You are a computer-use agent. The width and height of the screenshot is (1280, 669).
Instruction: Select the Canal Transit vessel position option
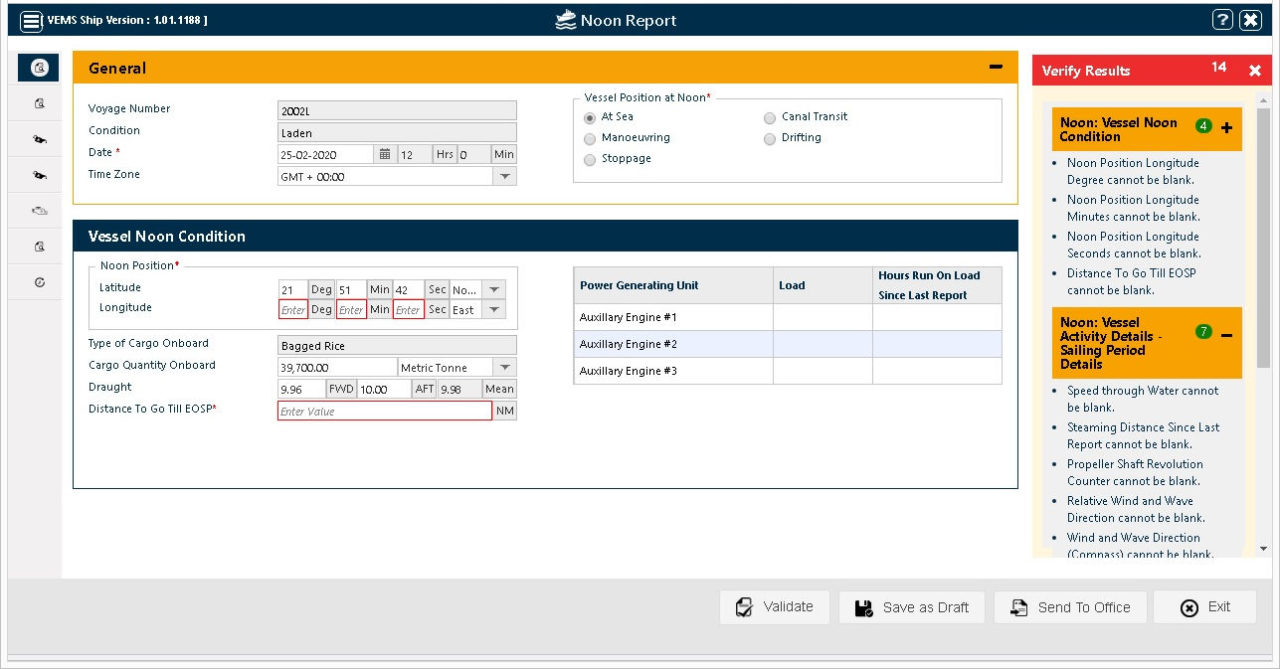pos(770,117)
